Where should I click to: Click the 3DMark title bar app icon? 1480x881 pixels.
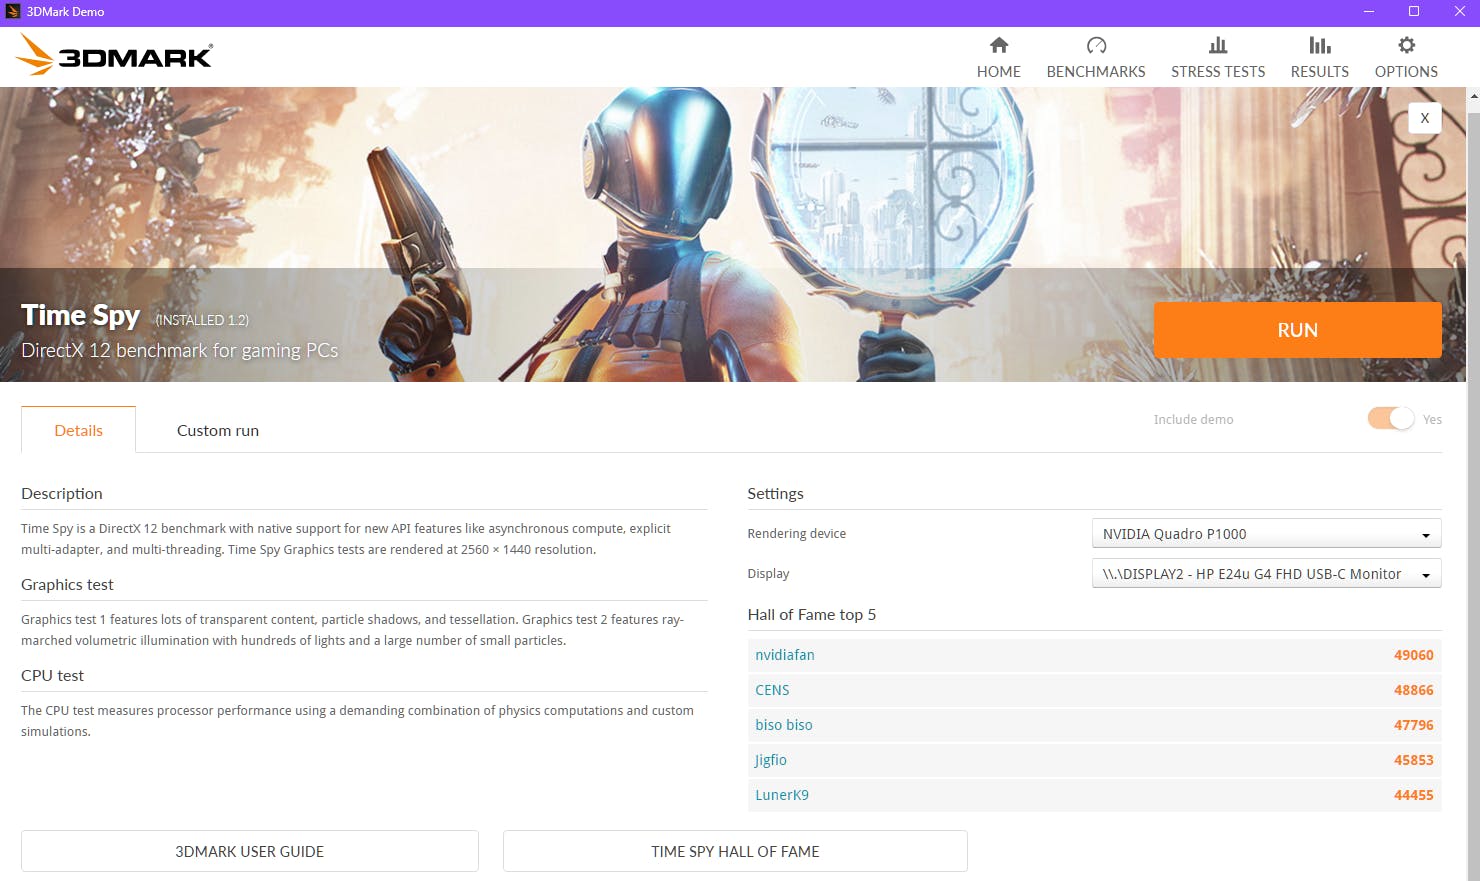pos(13,12)
